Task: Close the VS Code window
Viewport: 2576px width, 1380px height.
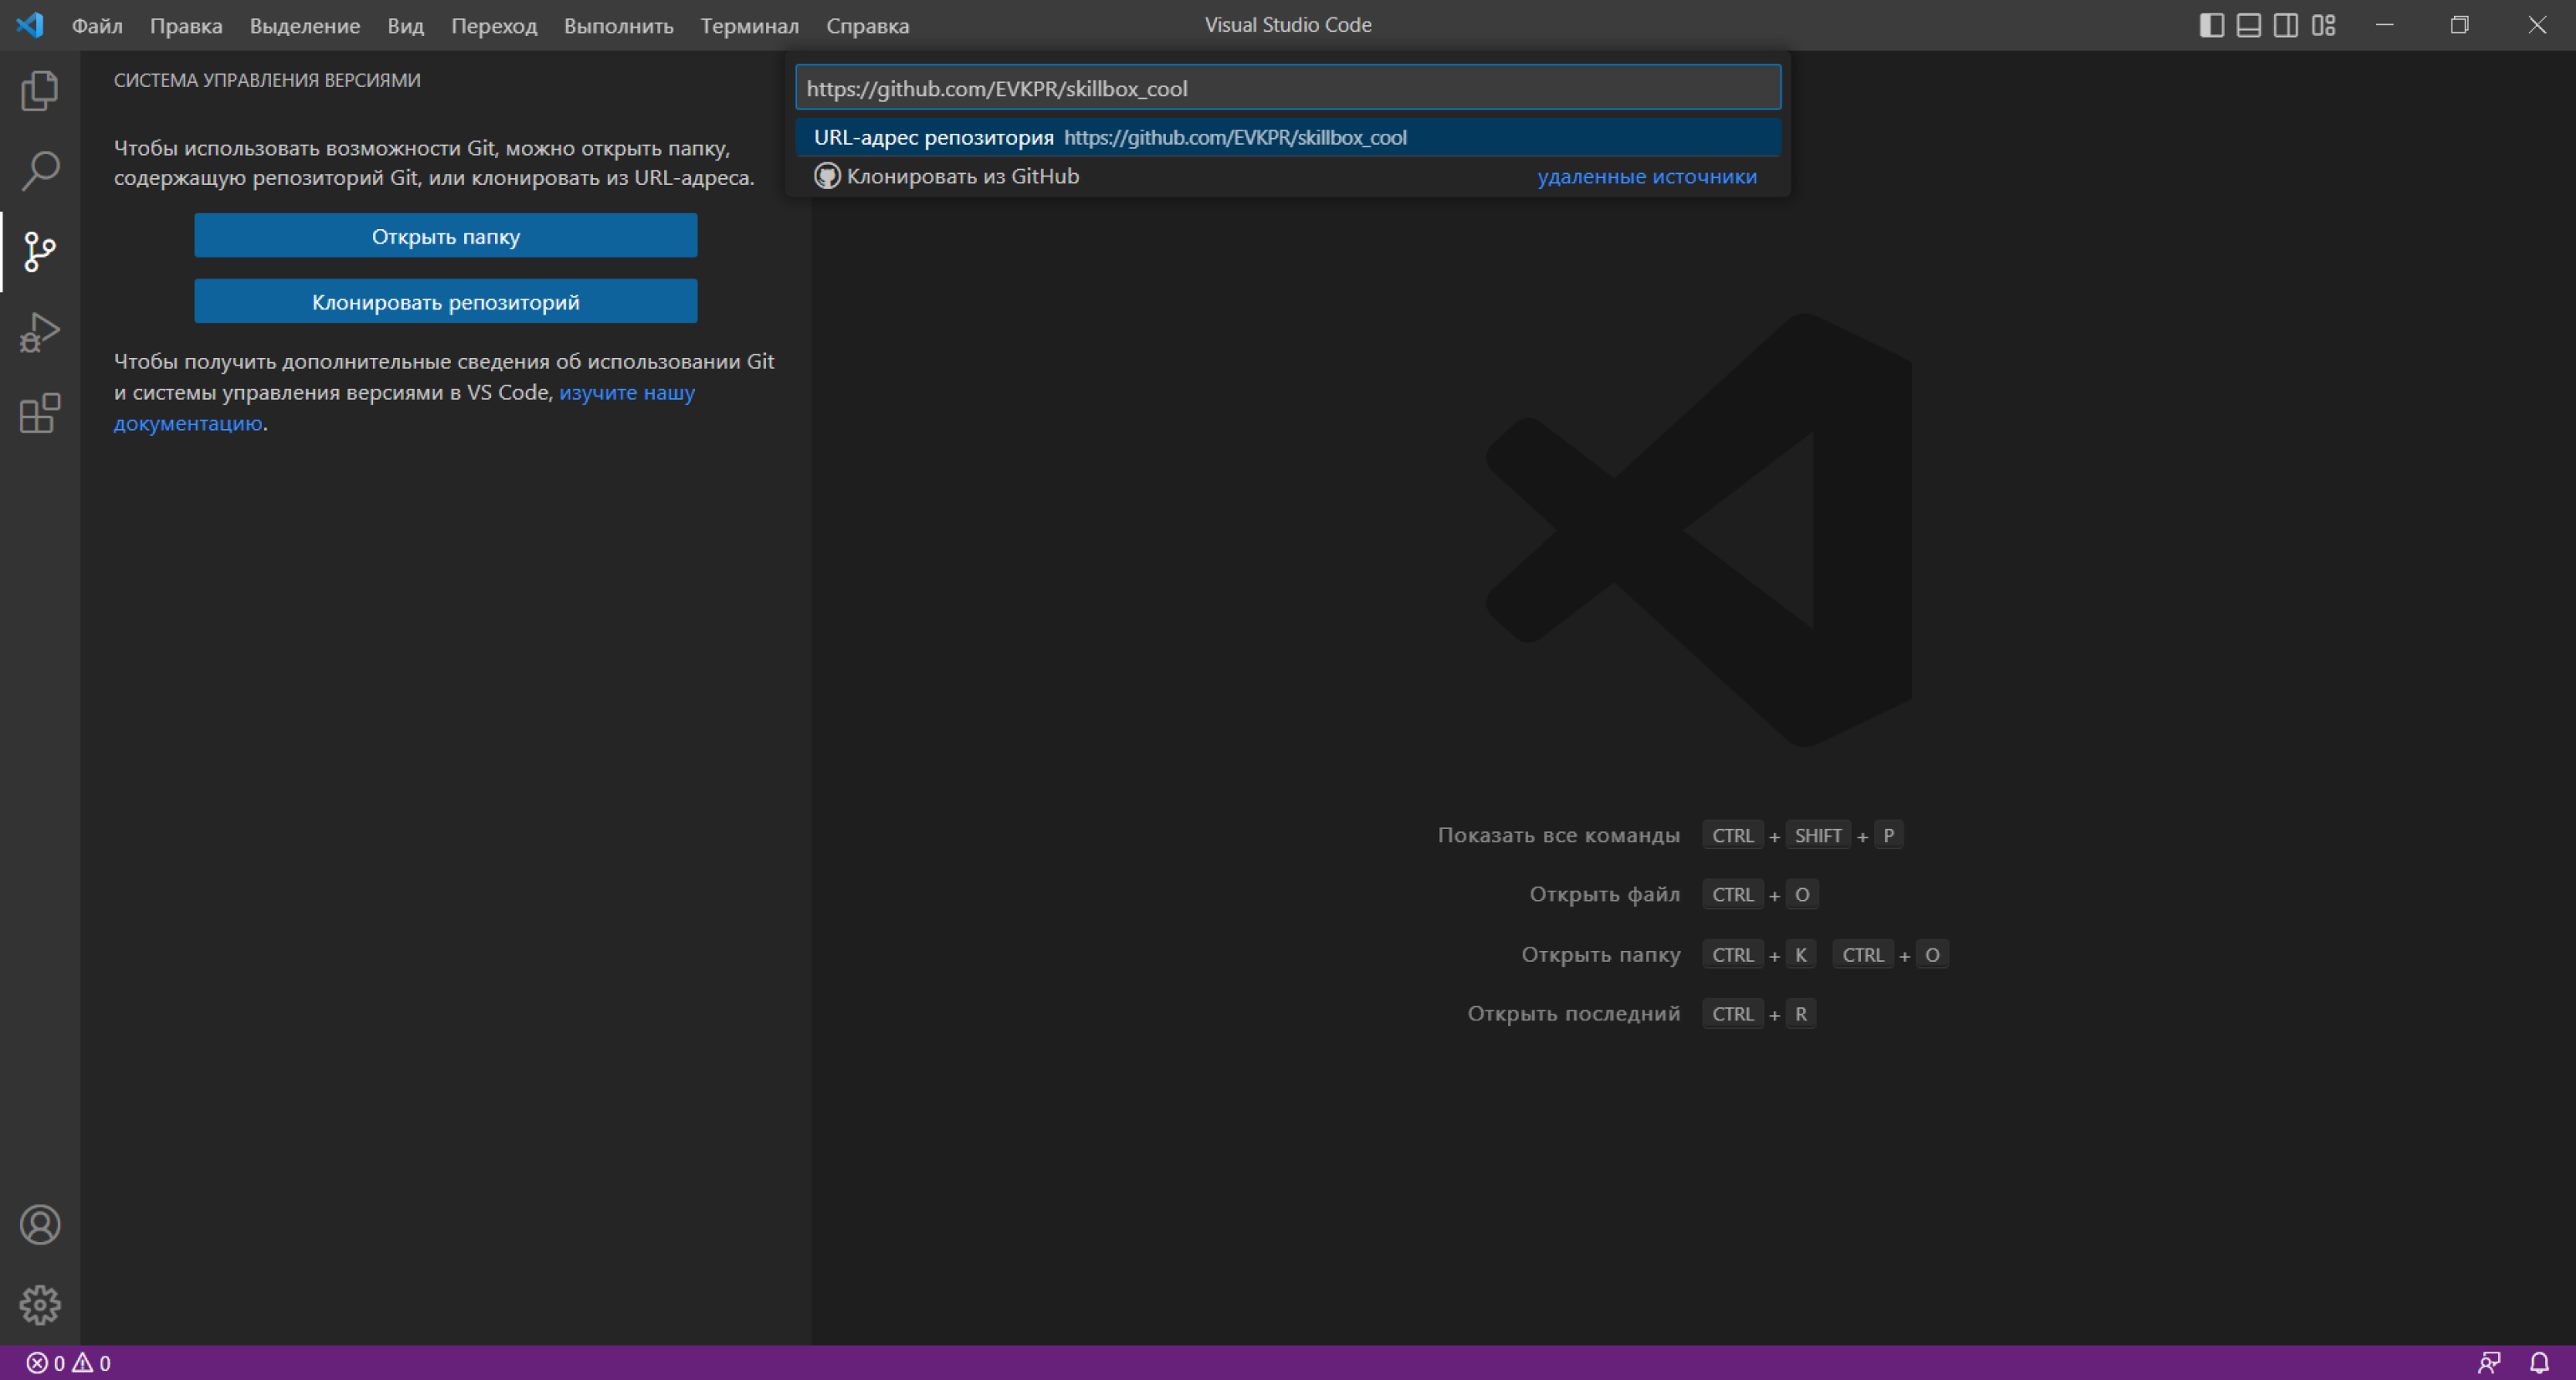Action: (x=2537, y=25)
